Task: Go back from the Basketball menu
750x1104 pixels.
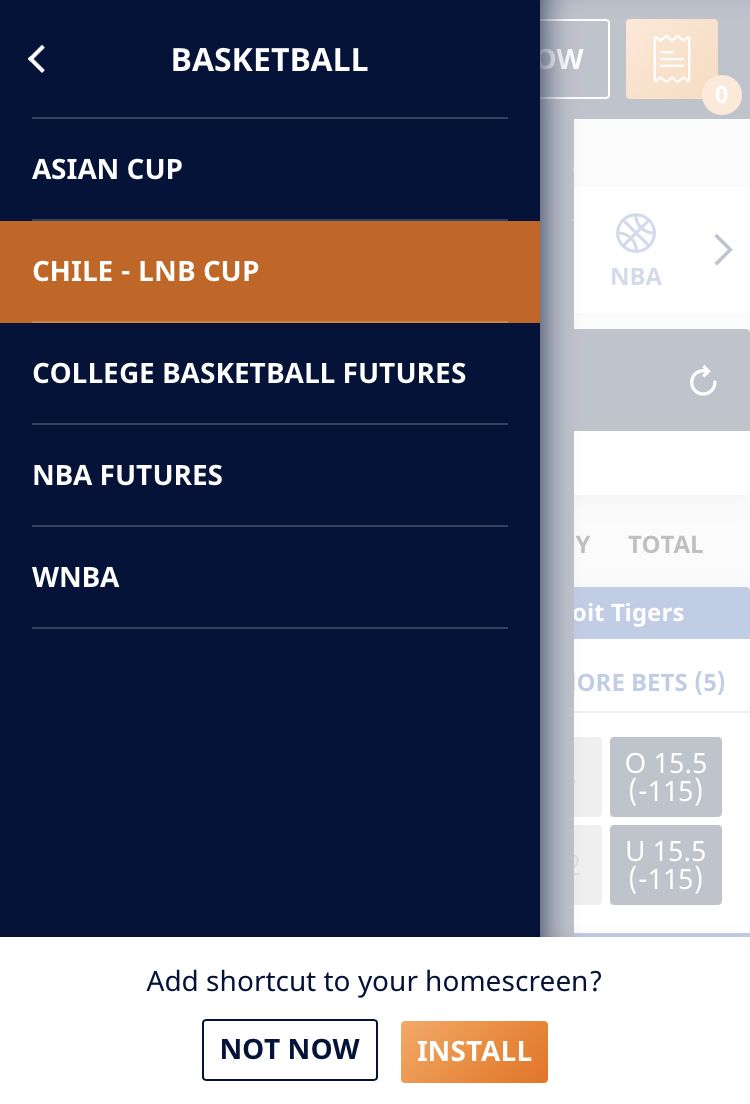Action: [x=37, y=59]
